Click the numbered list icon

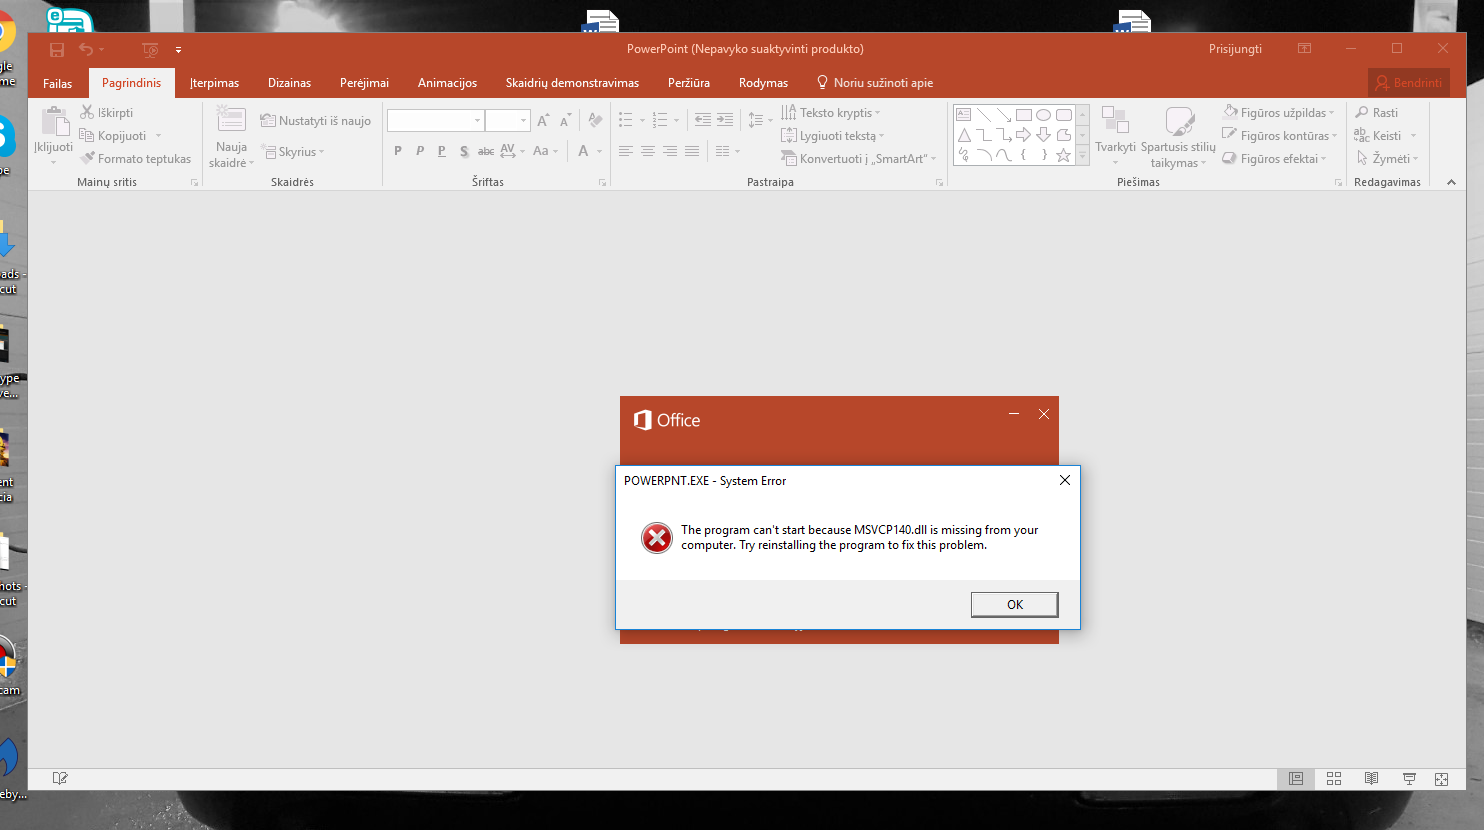point(659,120)
